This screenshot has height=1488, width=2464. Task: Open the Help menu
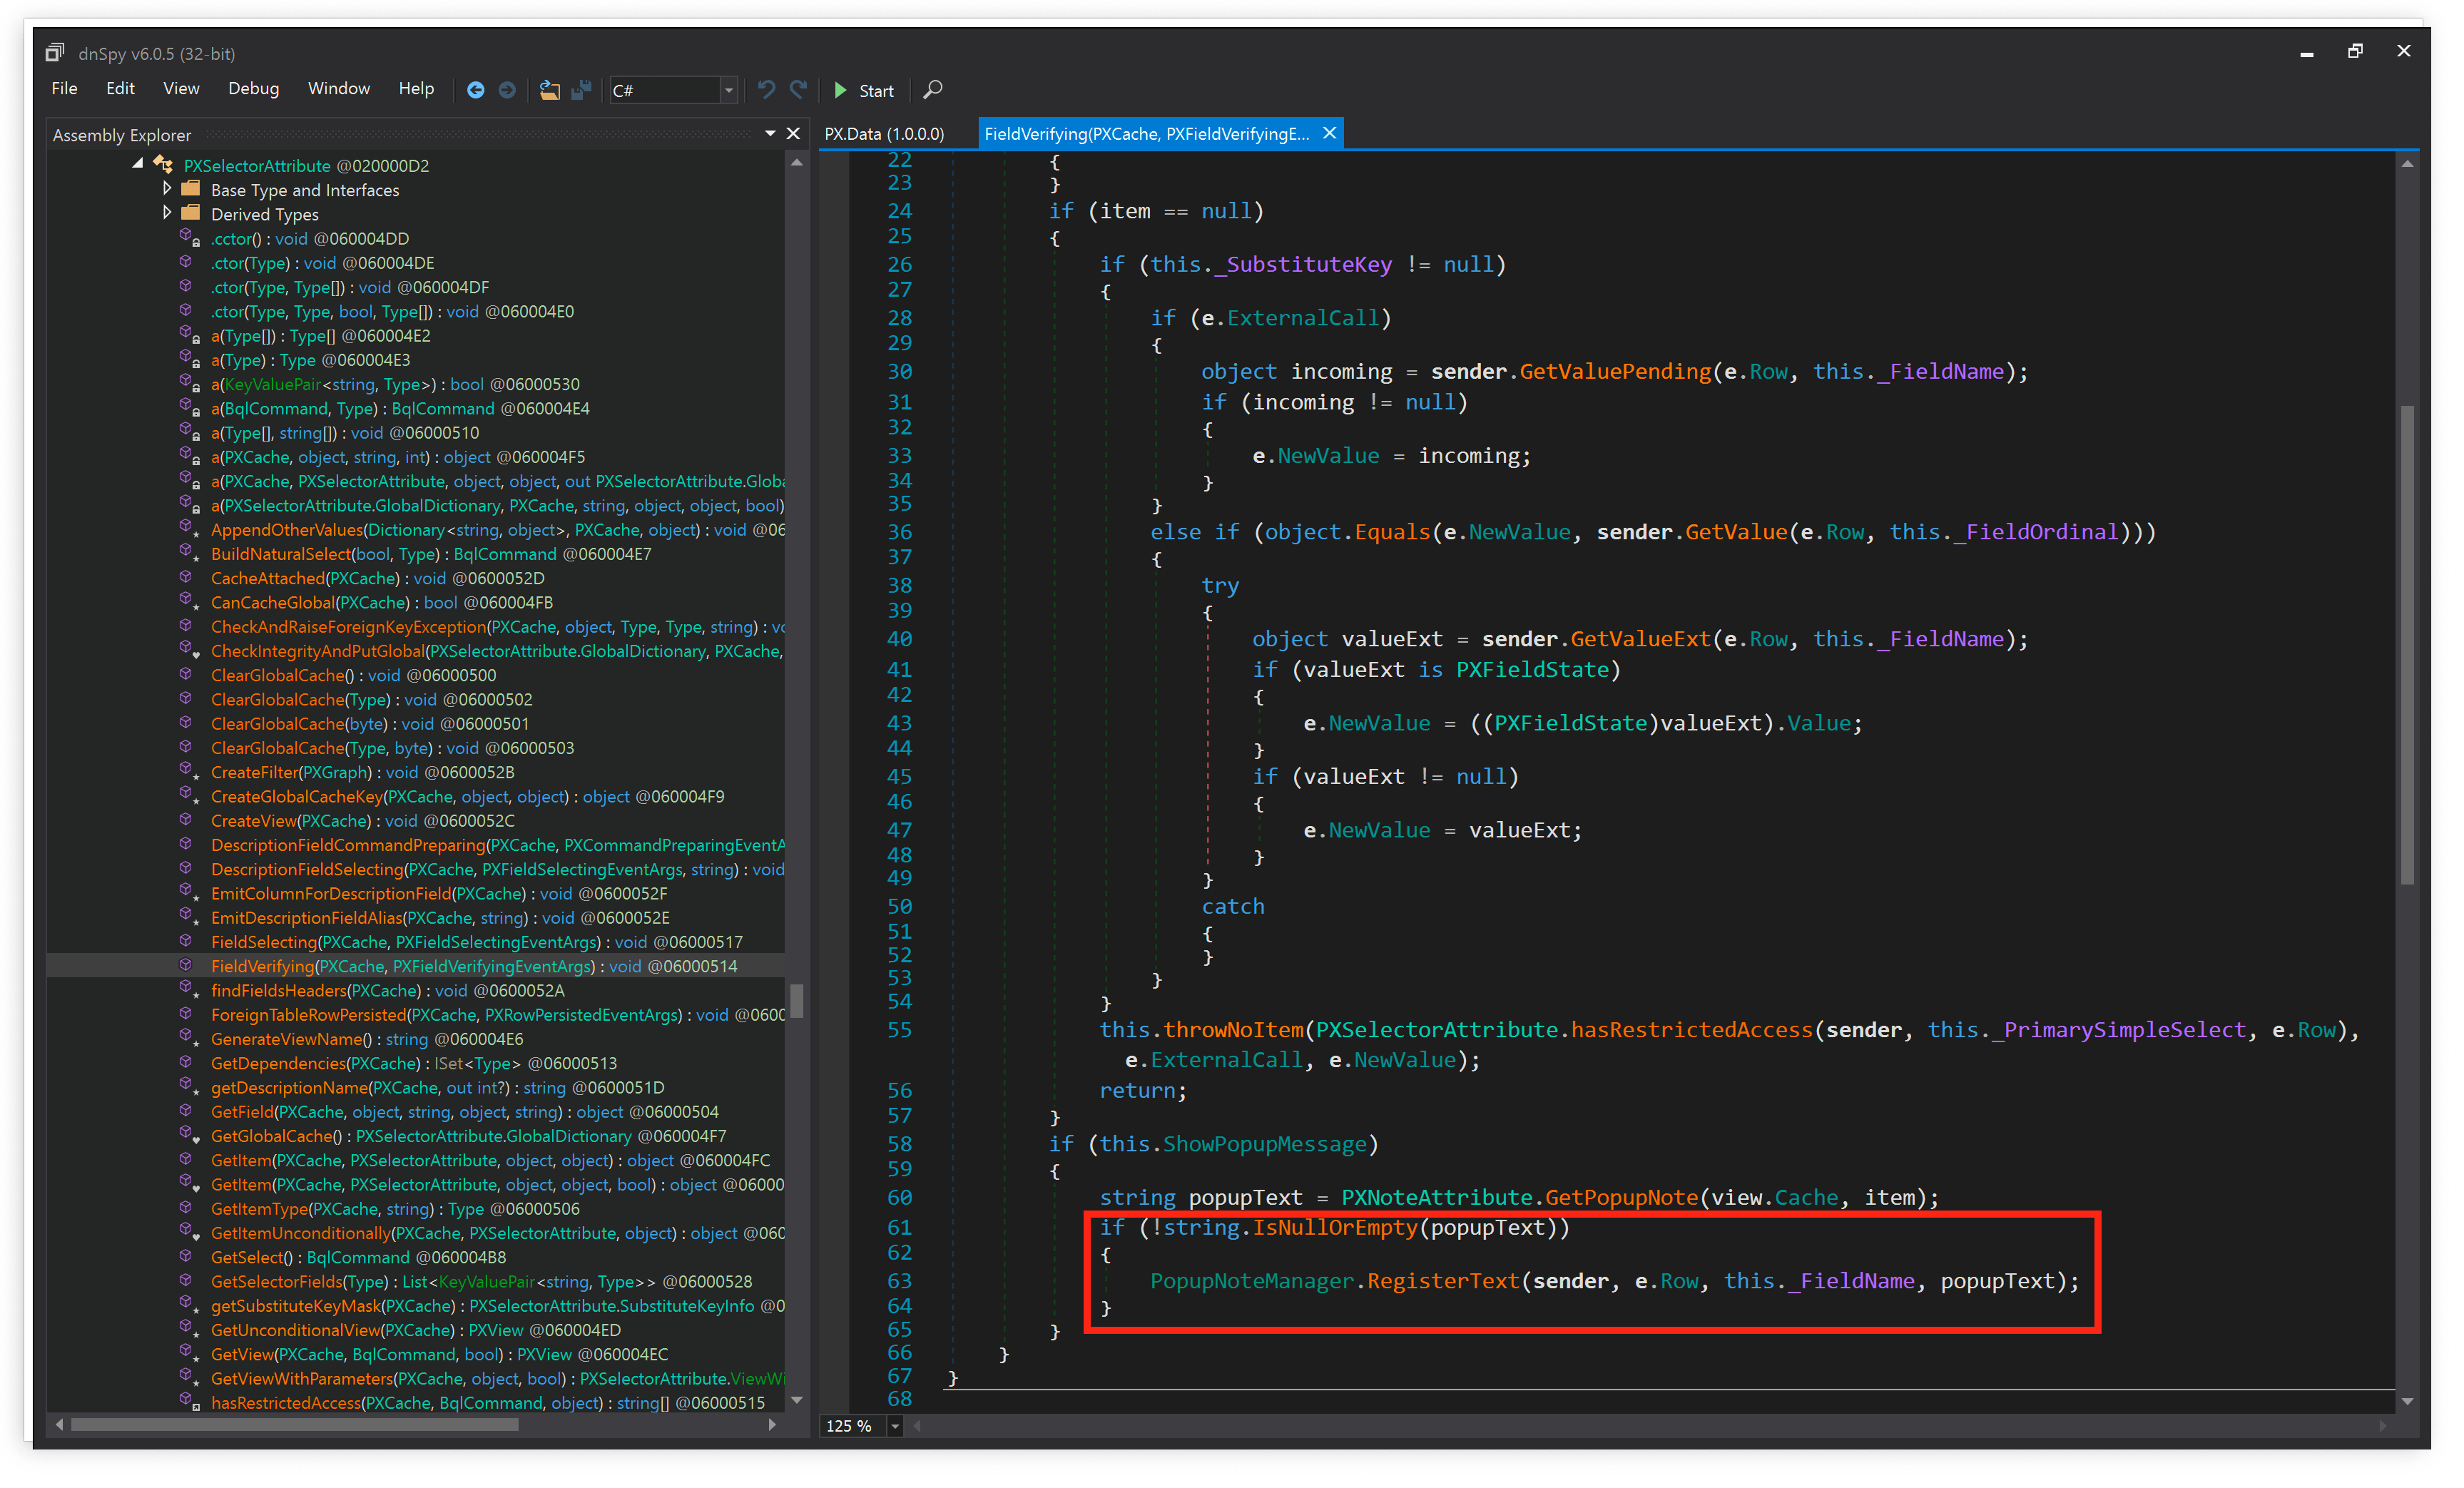click(x=416, y=89)
